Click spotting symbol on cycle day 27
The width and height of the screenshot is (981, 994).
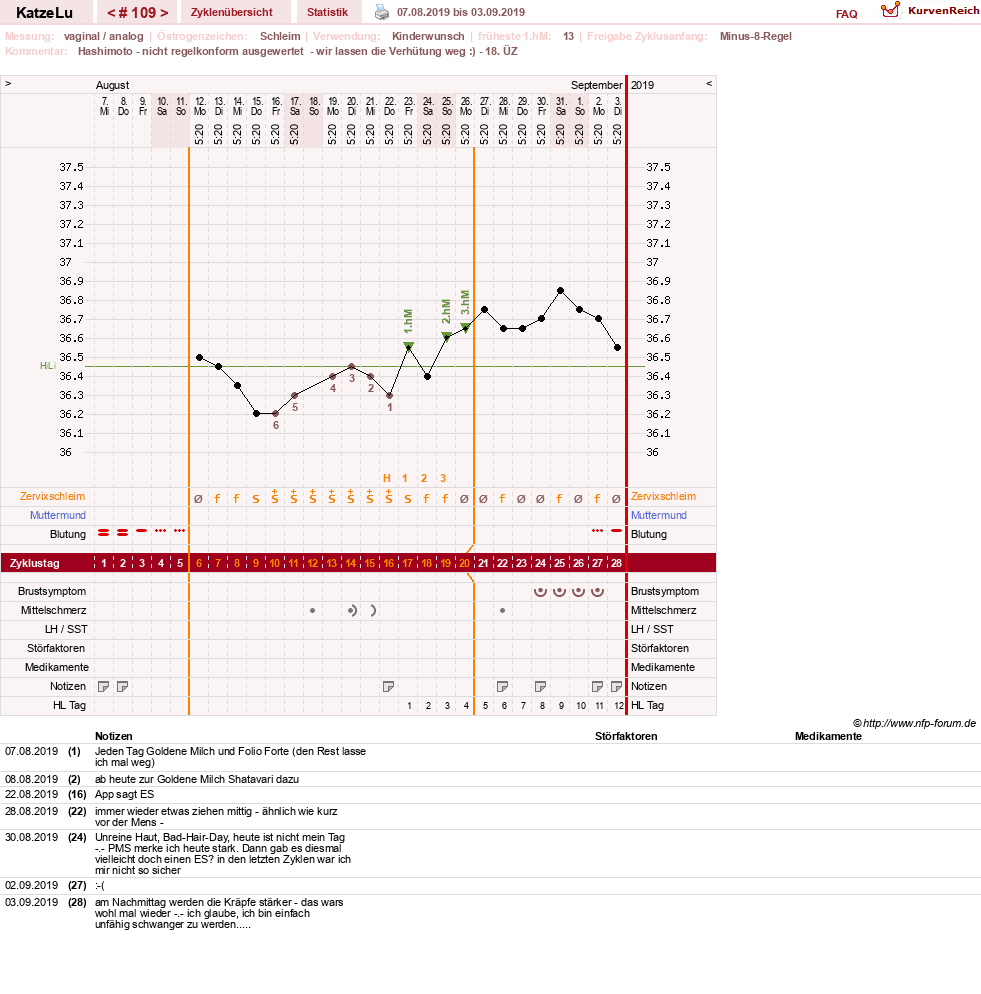coord(597,531)
